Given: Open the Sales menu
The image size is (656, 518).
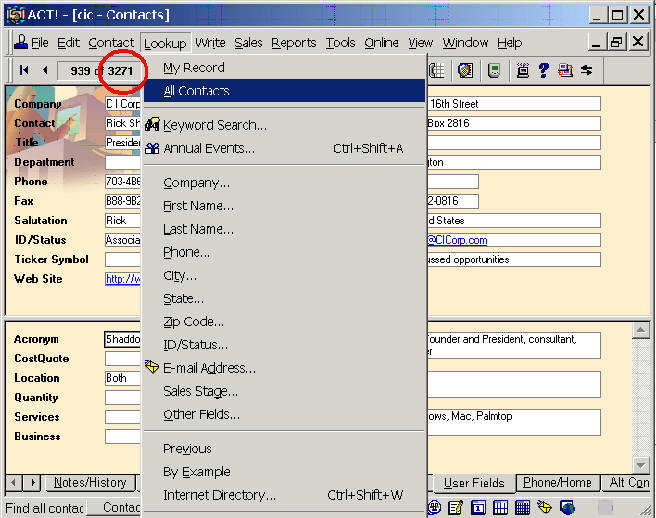Looking at the screenshot, I should [x=248, y=43].
